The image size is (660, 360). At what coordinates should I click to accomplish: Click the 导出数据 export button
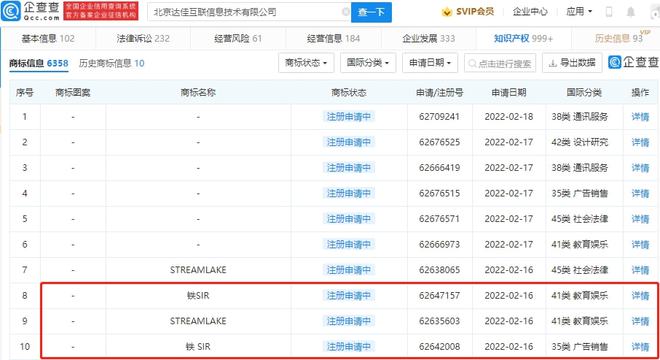click(x=572, y=63)
